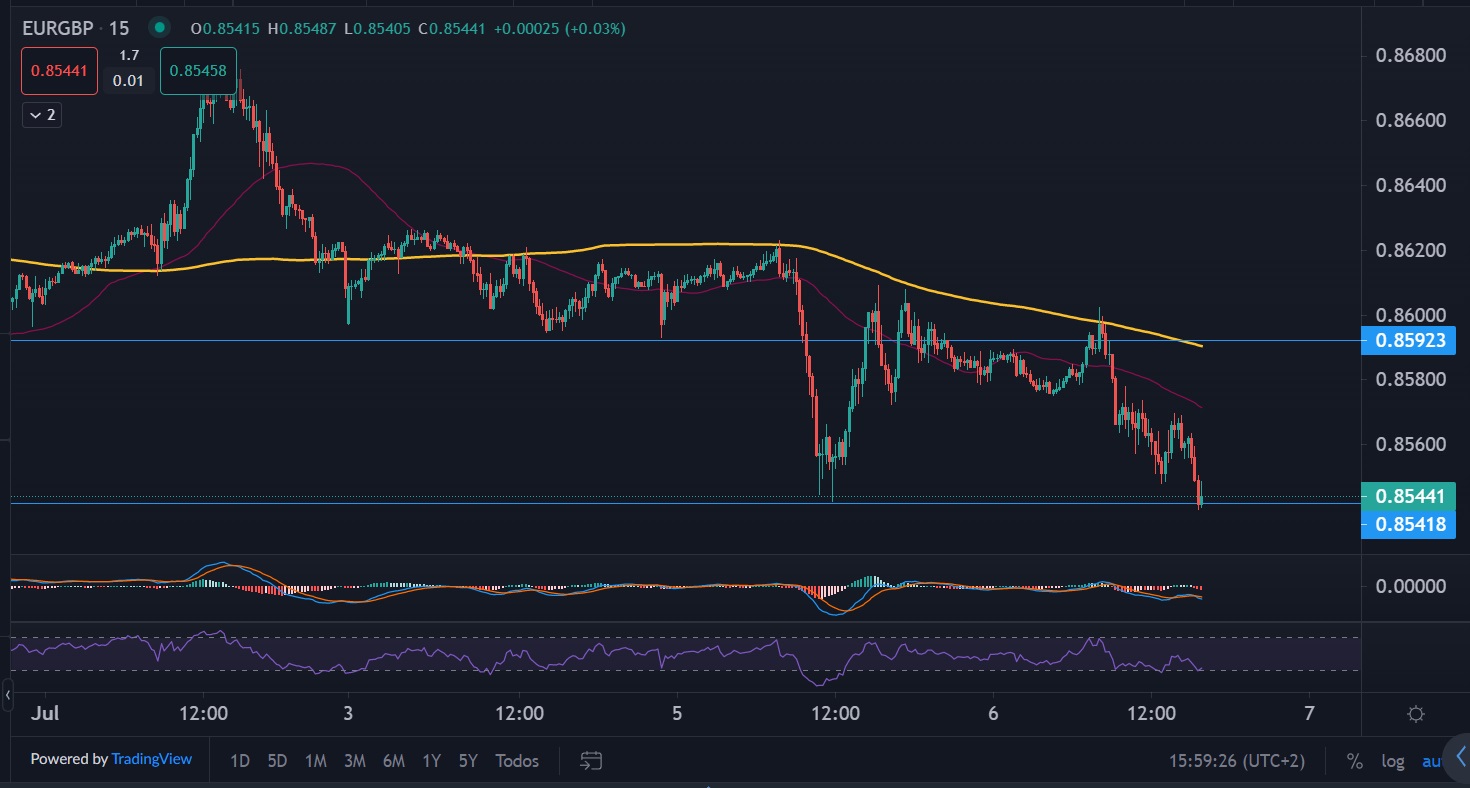Click the 0.86000 price scale label

pos(1410,315)
